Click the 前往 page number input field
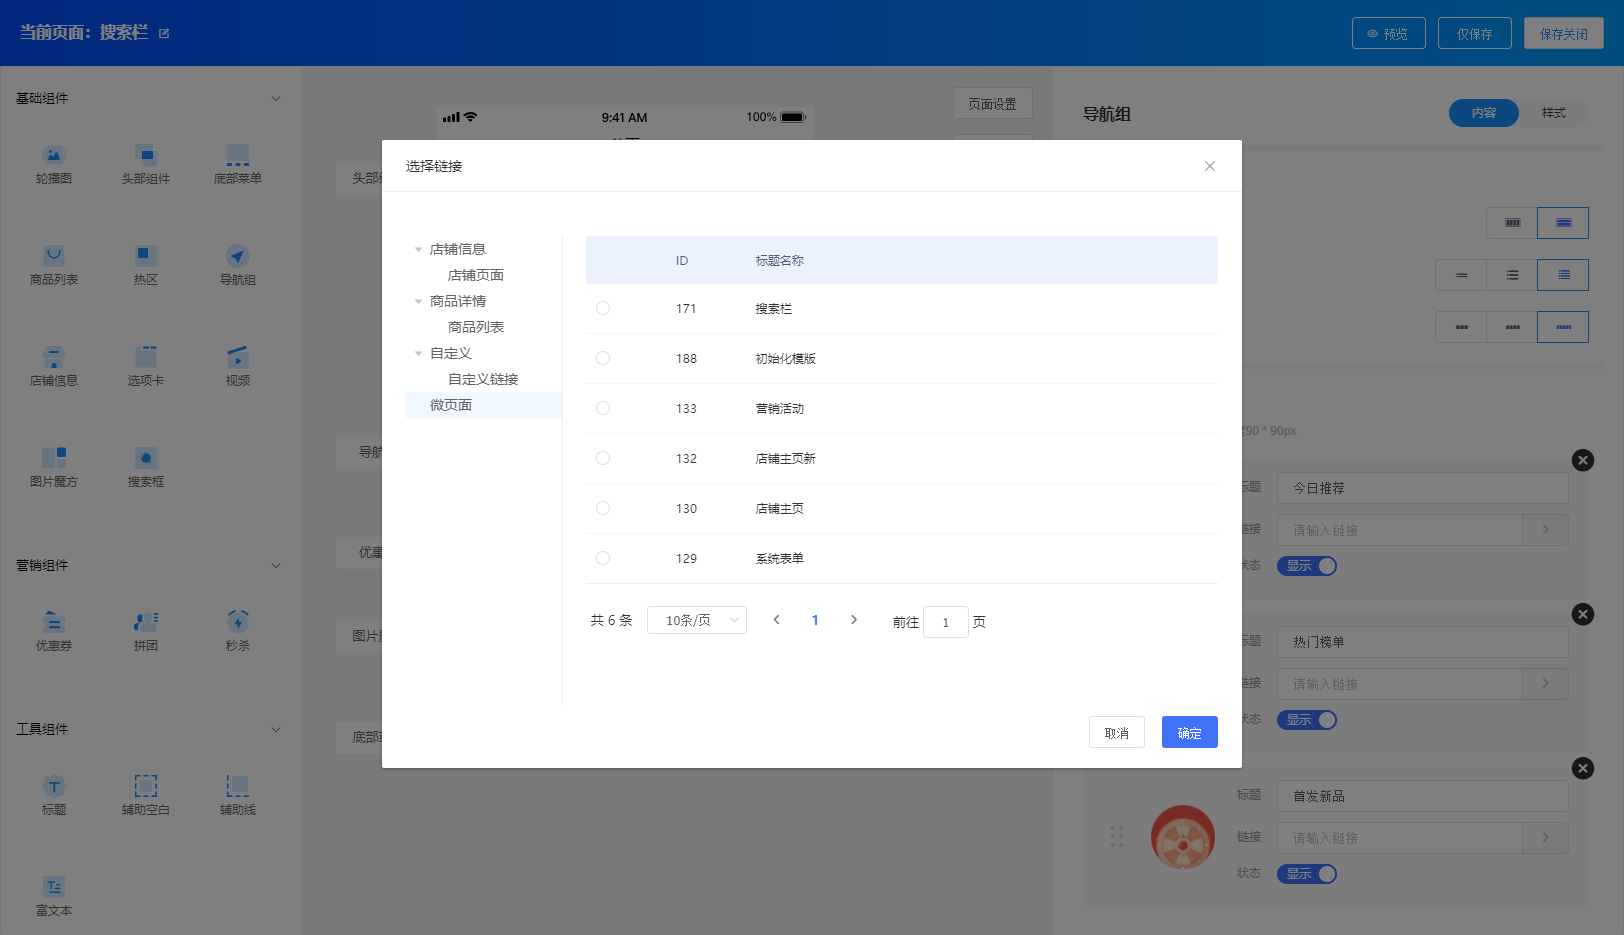Image resolution: width=1624 pixels, height=935 pixels. [945, 621]
